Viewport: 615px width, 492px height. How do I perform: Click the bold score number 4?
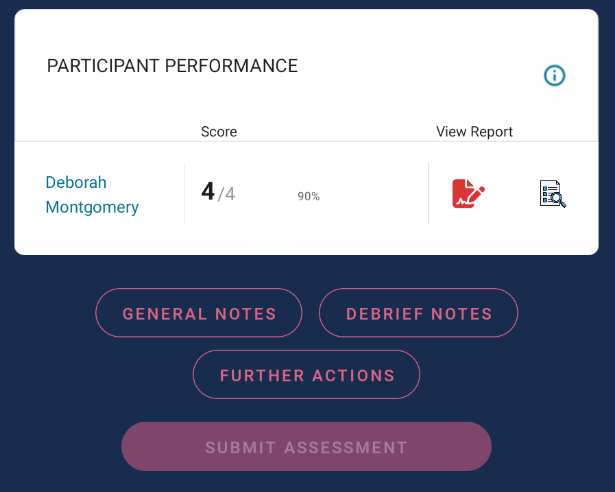208,191
